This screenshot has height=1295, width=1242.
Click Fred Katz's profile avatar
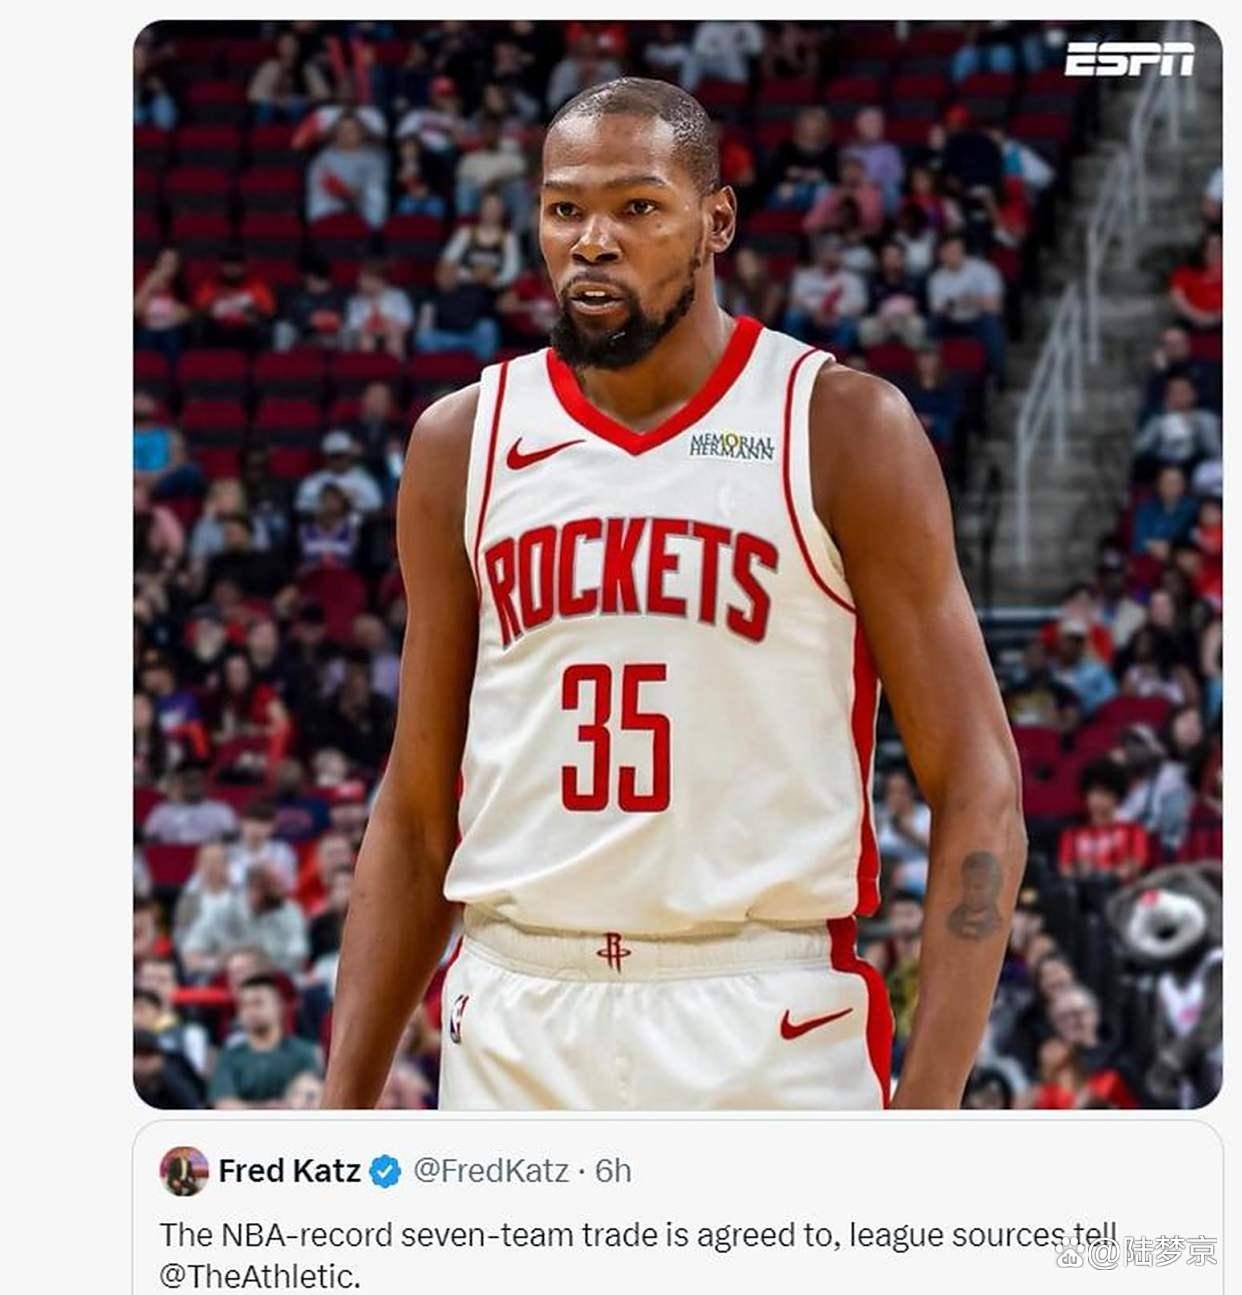(x=184, y=1170)
